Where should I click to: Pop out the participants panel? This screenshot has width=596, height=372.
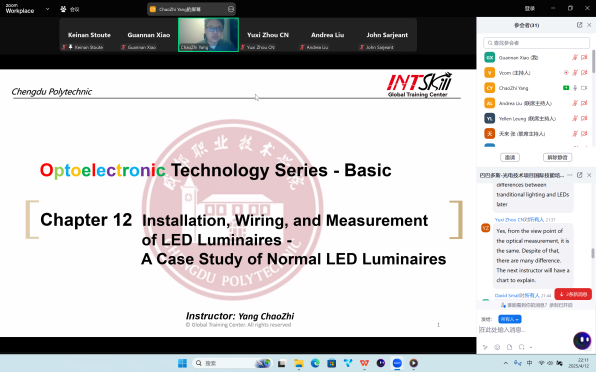click(x=579, y=25)
